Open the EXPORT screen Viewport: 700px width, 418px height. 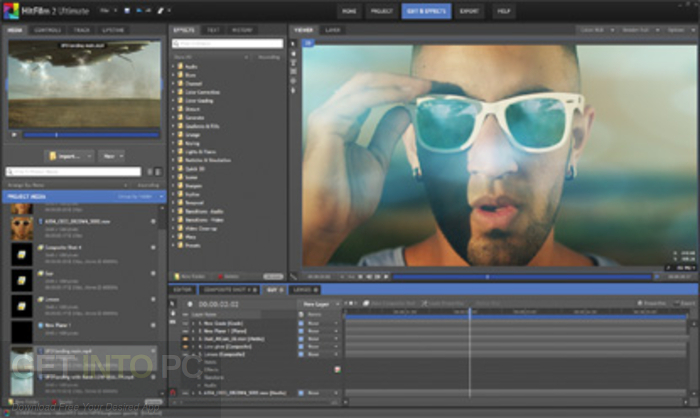tap(469, 11)
